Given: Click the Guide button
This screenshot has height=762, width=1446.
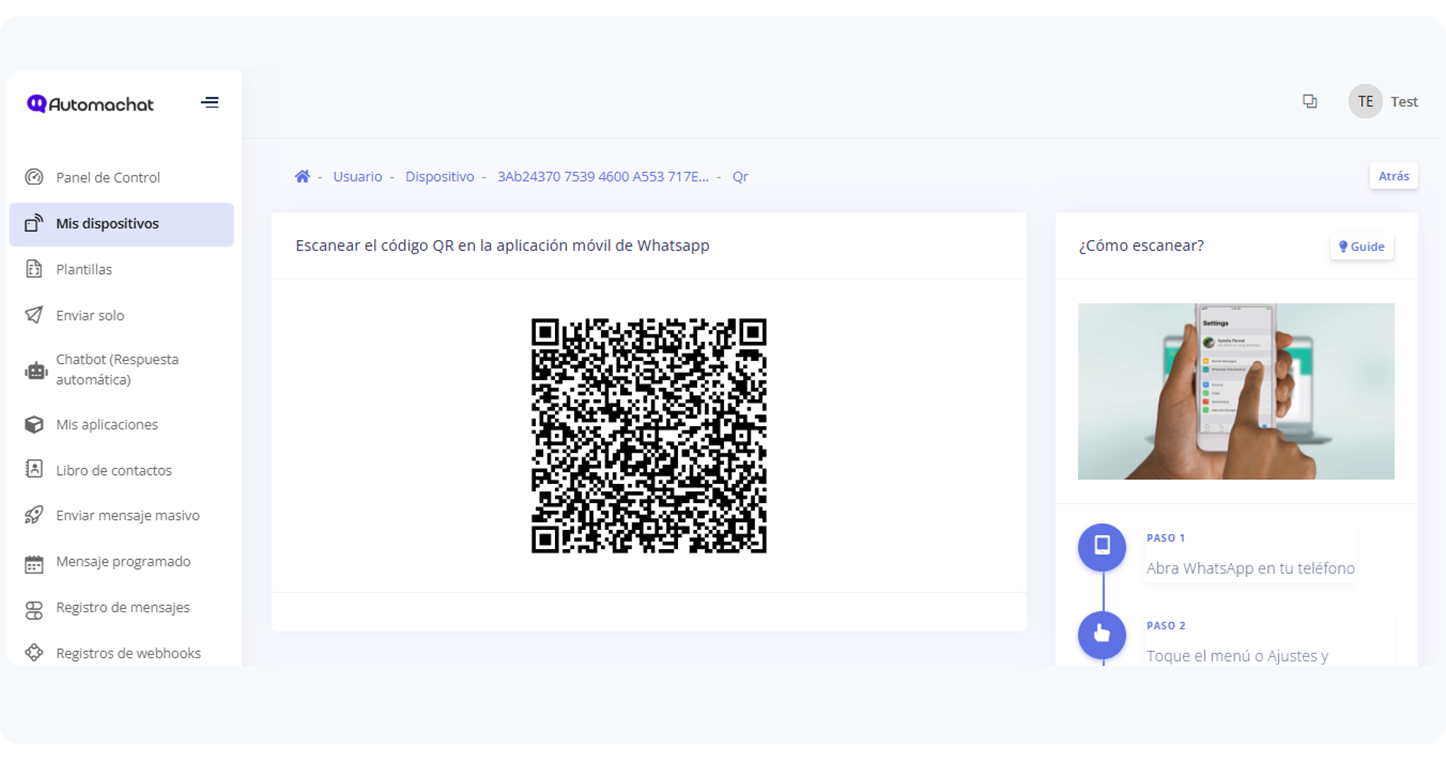Looking at the screenshot, I should [1361, 246].
